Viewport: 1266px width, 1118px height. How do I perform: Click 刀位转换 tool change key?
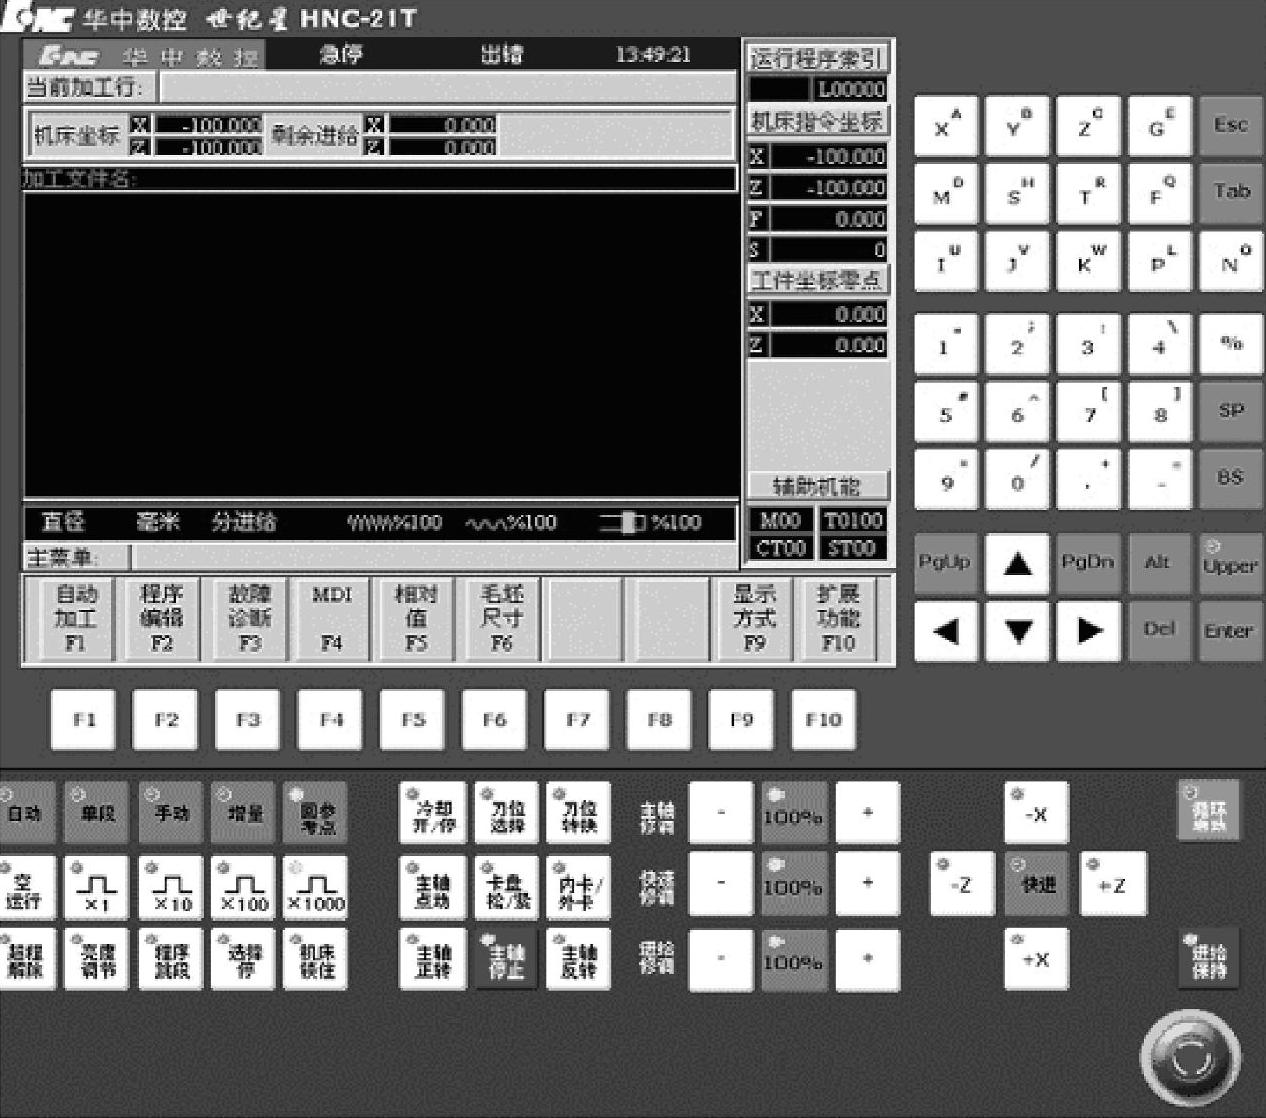pyautogui.click(x=579, y=813)
